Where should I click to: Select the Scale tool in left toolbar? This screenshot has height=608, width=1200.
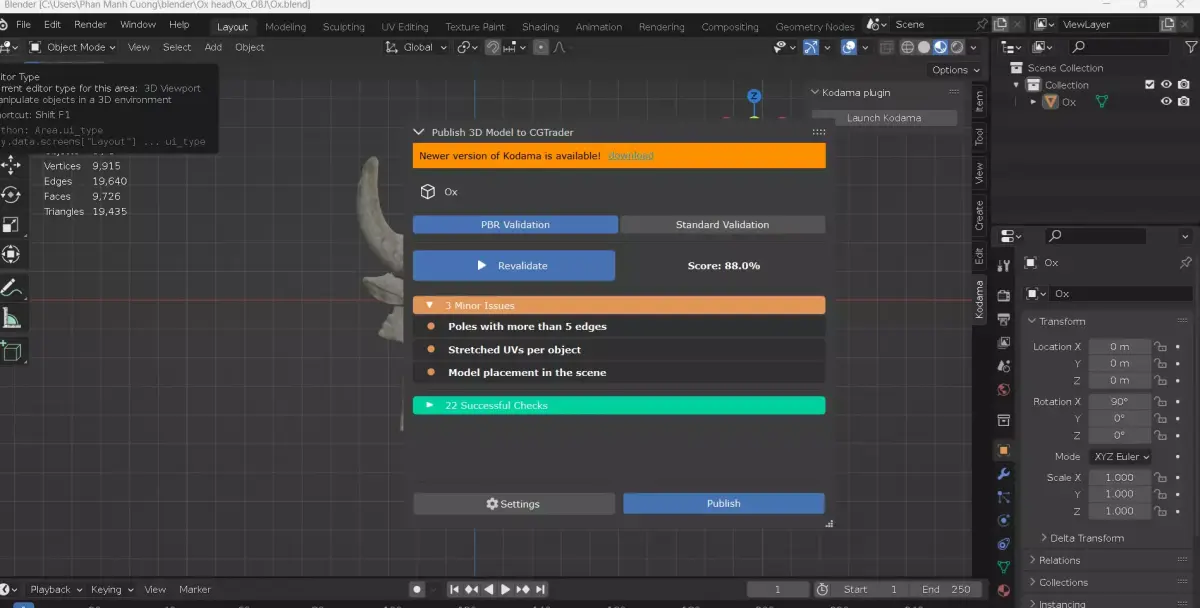click(x=11, y=225)
